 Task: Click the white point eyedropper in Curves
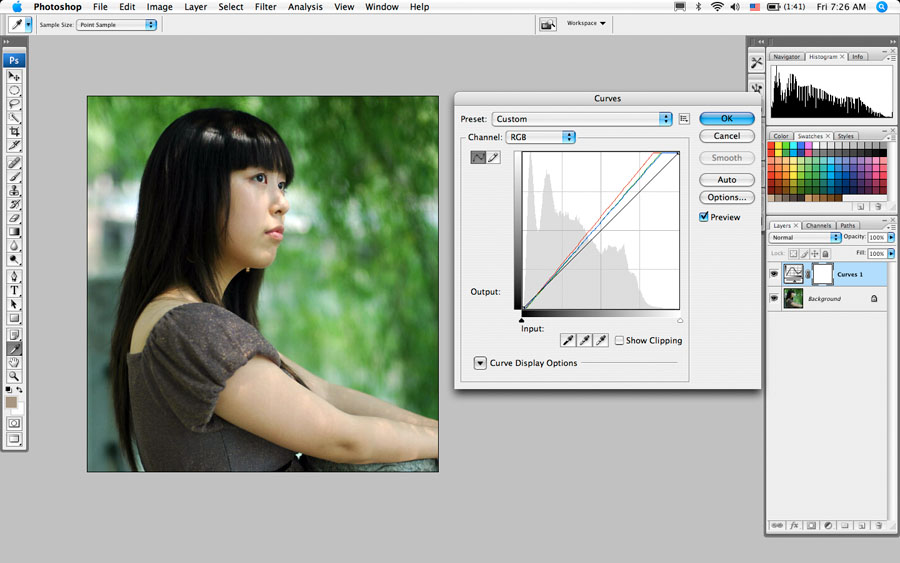[601, 341]
